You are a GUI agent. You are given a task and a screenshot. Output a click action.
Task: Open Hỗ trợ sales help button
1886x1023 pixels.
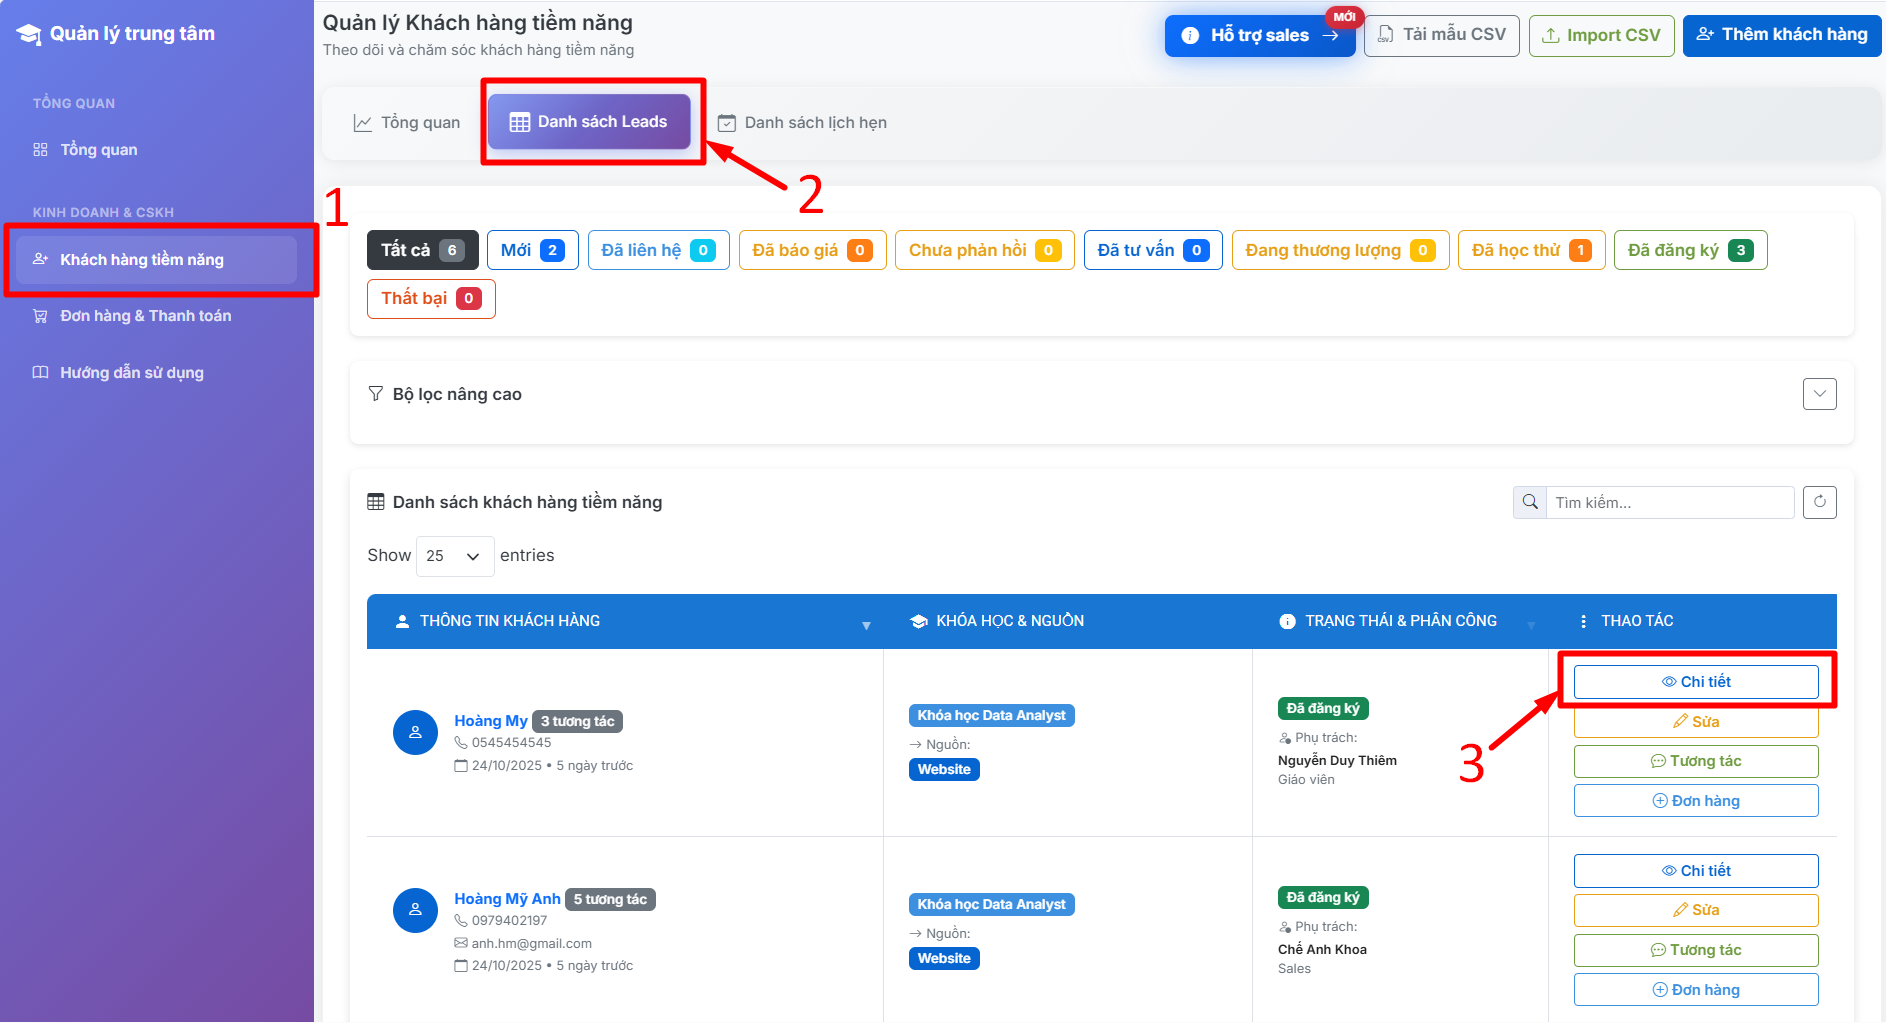pos(1259,35)
